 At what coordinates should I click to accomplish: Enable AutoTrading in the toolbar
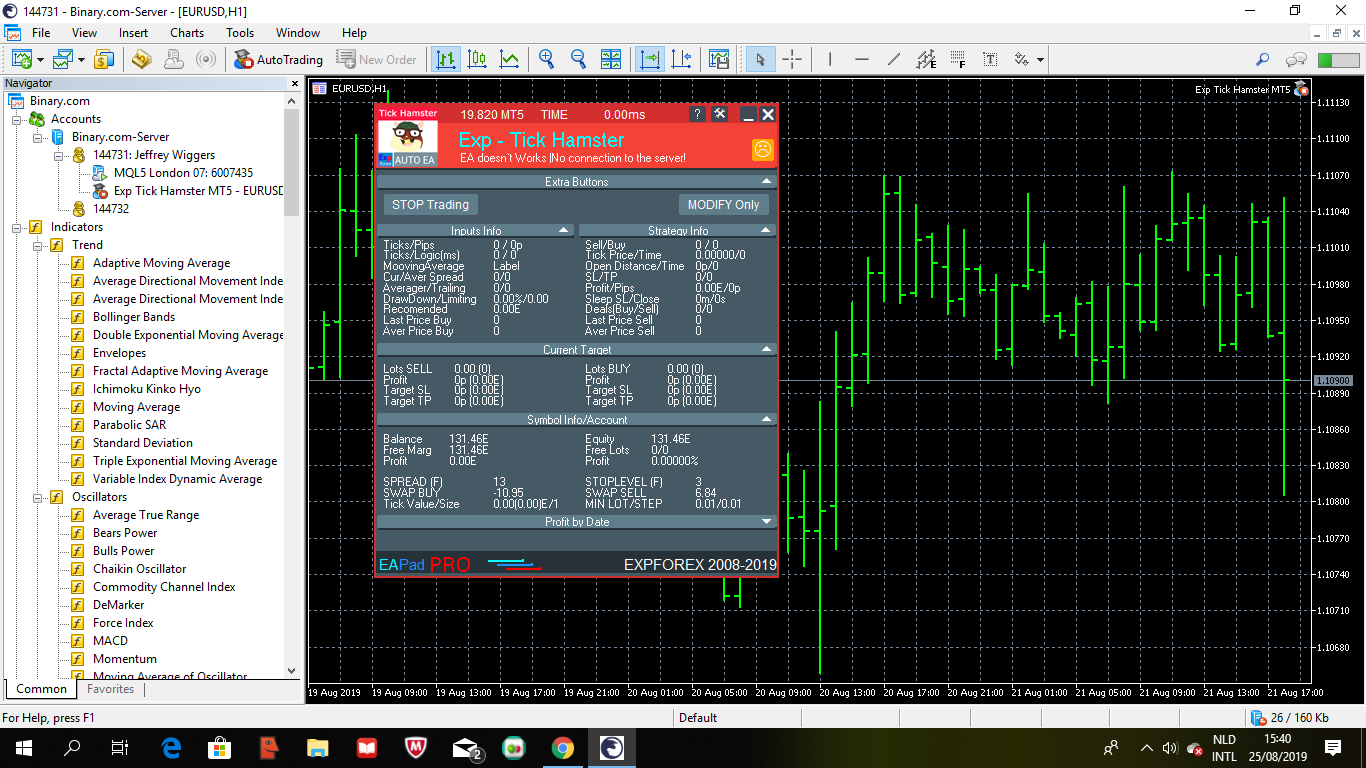279,59
